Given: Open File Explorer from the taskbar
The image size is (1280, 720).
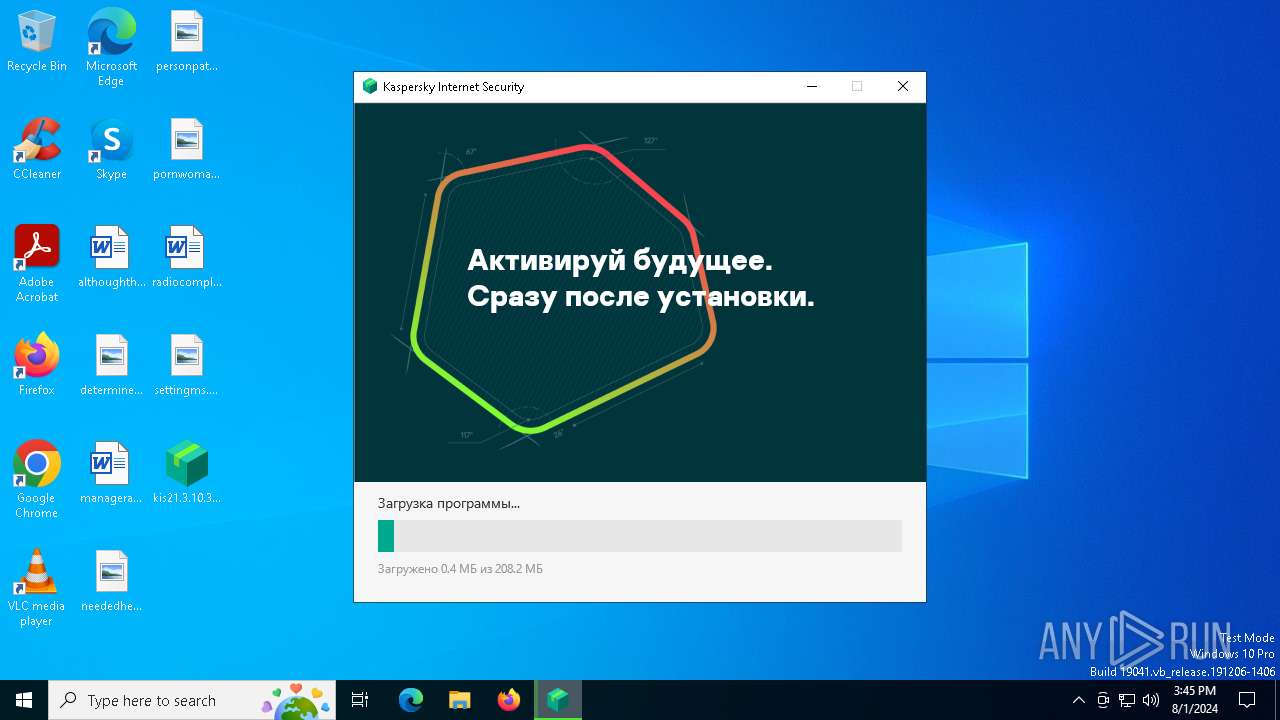Looking at the screenshot, I should [x=459, y=700].
